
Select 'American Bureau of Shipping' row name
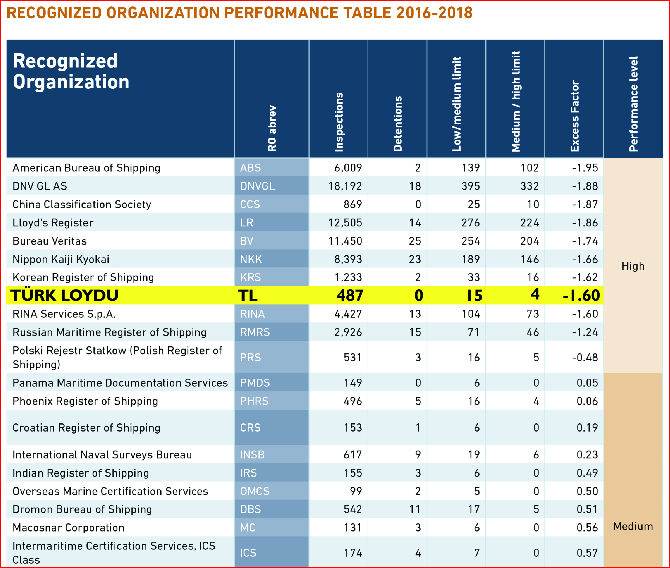[86, 168]
